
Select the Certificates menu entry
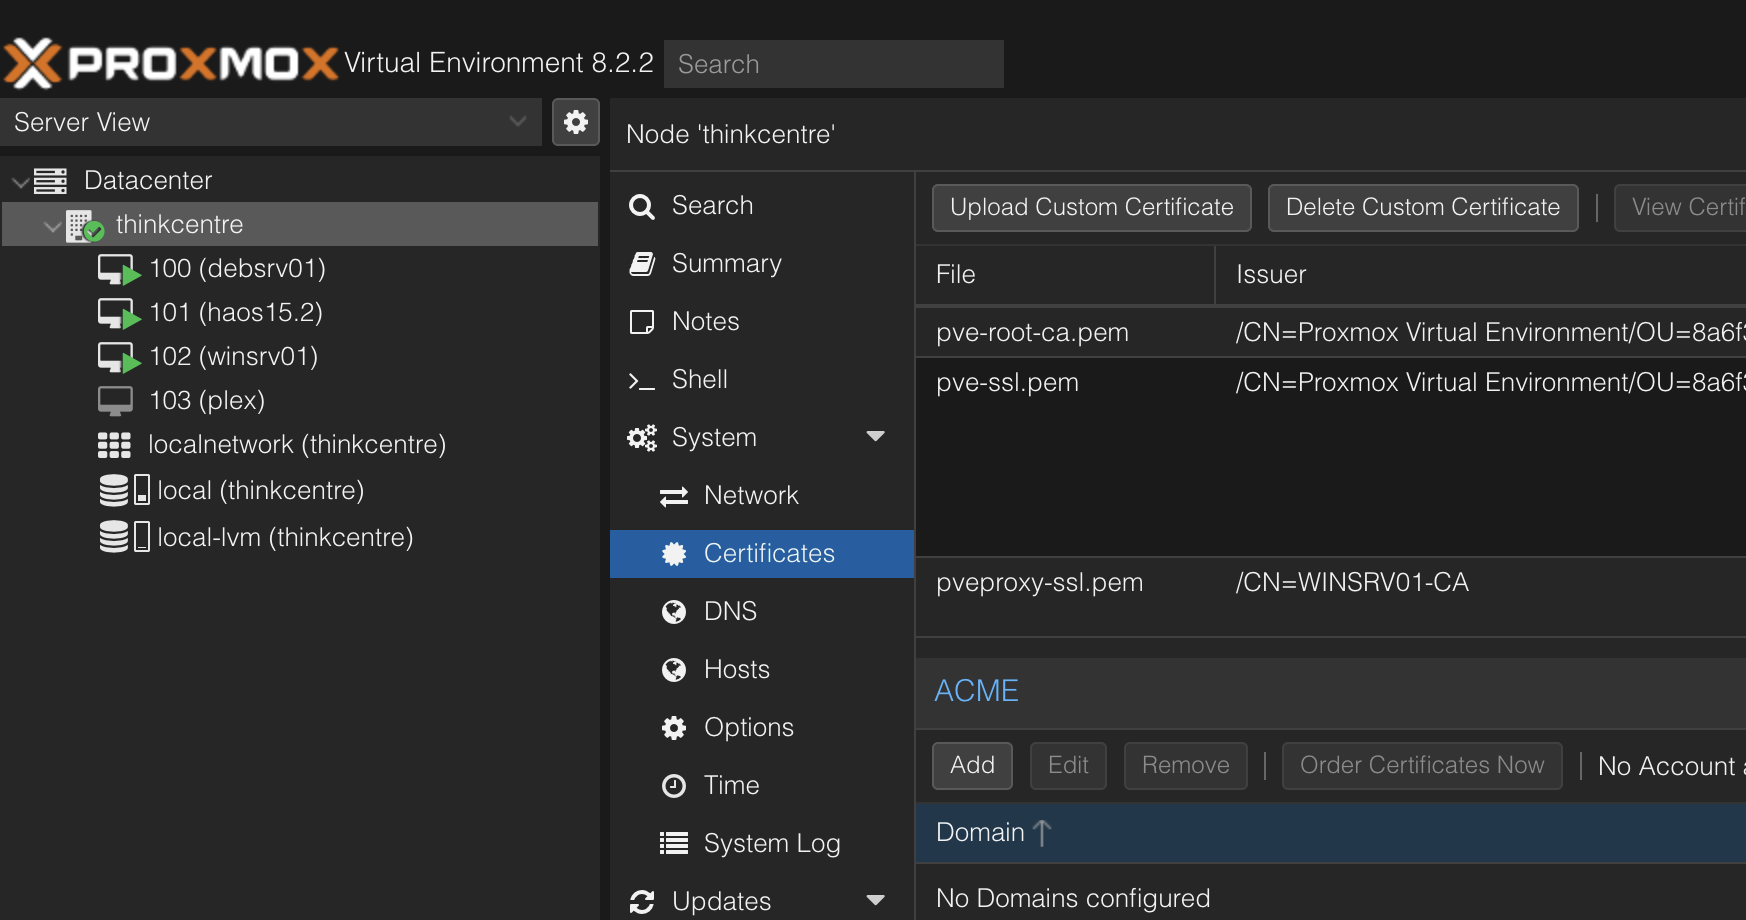pyautogui.click(x=762, y=554)
